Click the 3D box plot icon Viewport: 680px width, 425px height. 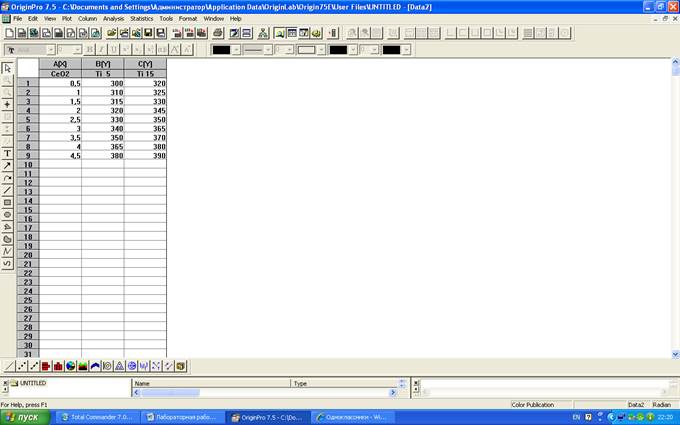pyautogui.click(x=181, y=366)
